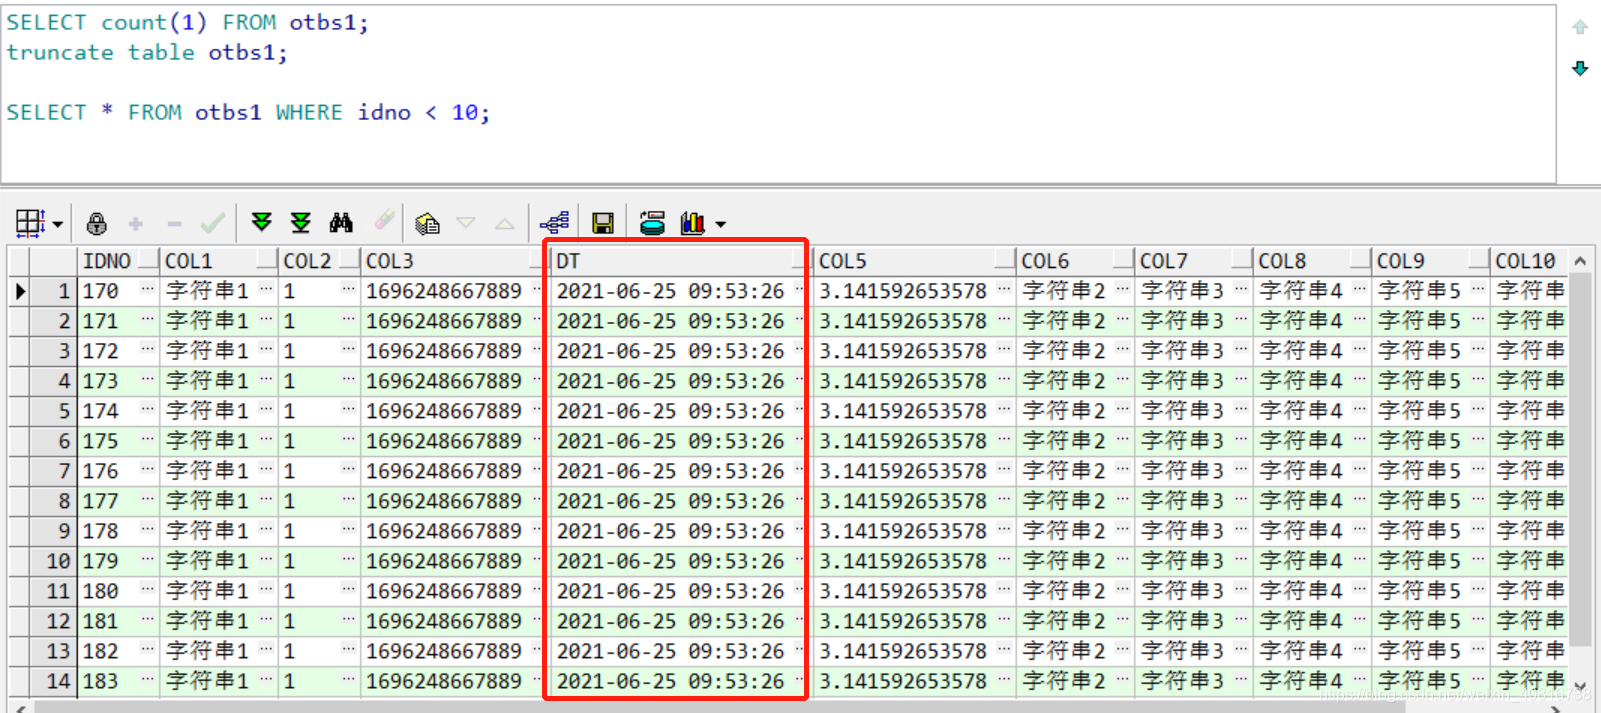The height and width of the screenshot is (713, 1601).
Task: Expand the grid mode dropdown arrow
Action: (58, 224)
